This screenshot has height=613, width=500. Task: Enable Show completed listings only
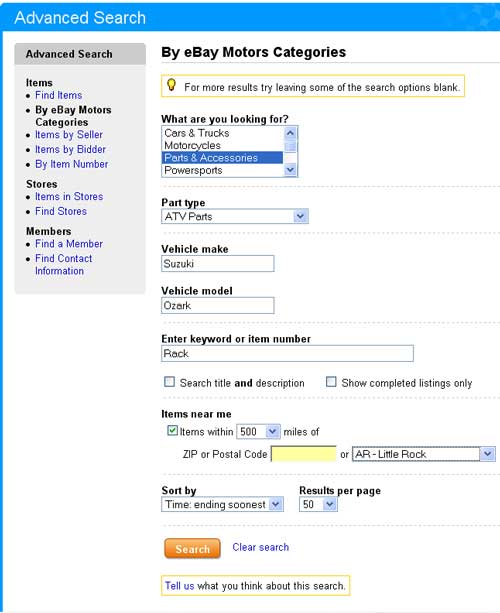point(331,382)
